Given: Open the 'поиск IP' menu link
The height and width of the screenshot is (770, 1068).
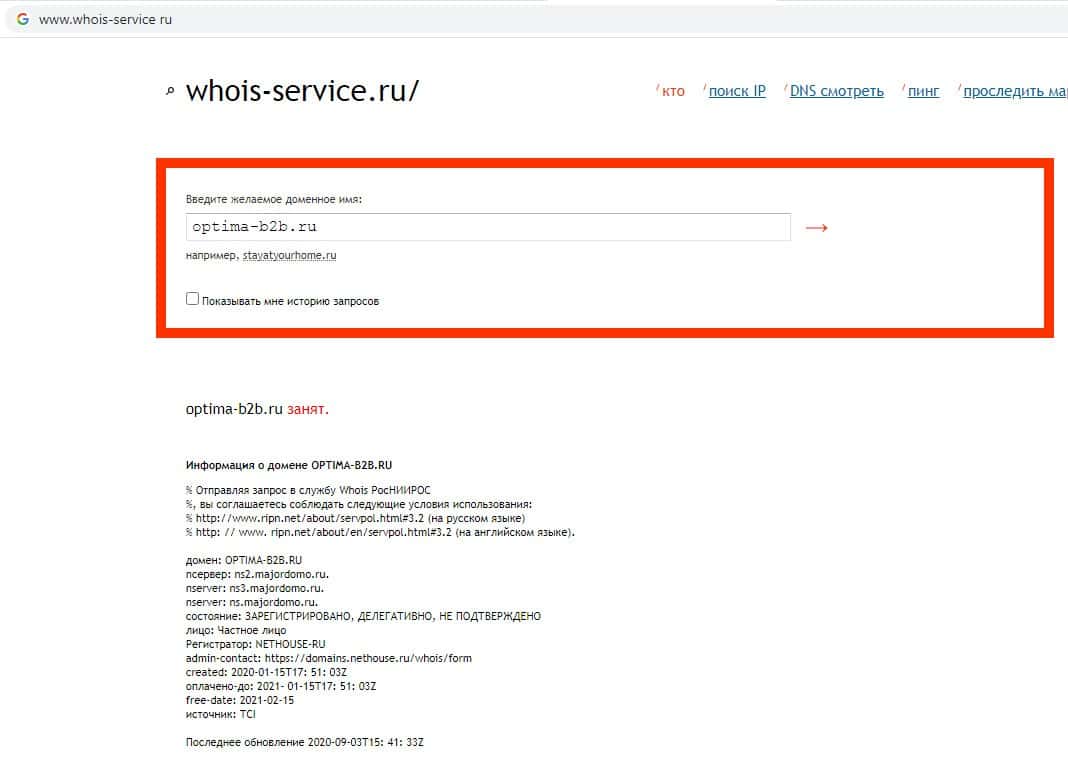Looking at the screenshot, I should 737,91.
